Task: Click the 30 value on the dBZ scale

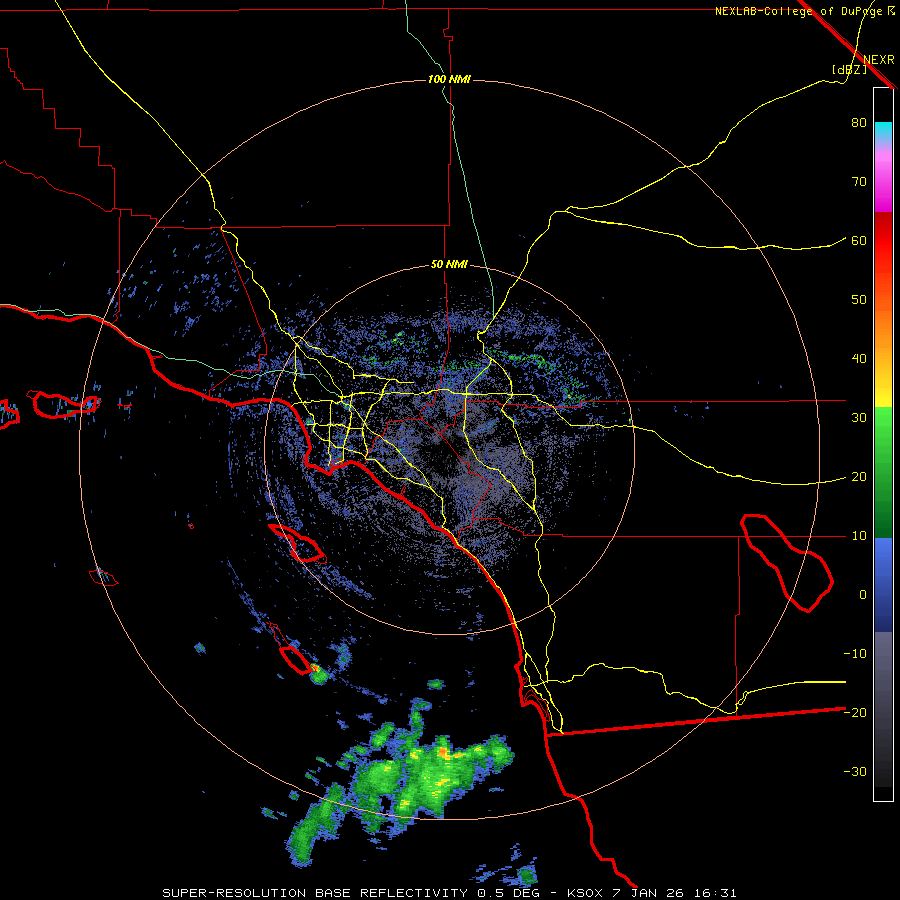Action: [x=859, y=418]
